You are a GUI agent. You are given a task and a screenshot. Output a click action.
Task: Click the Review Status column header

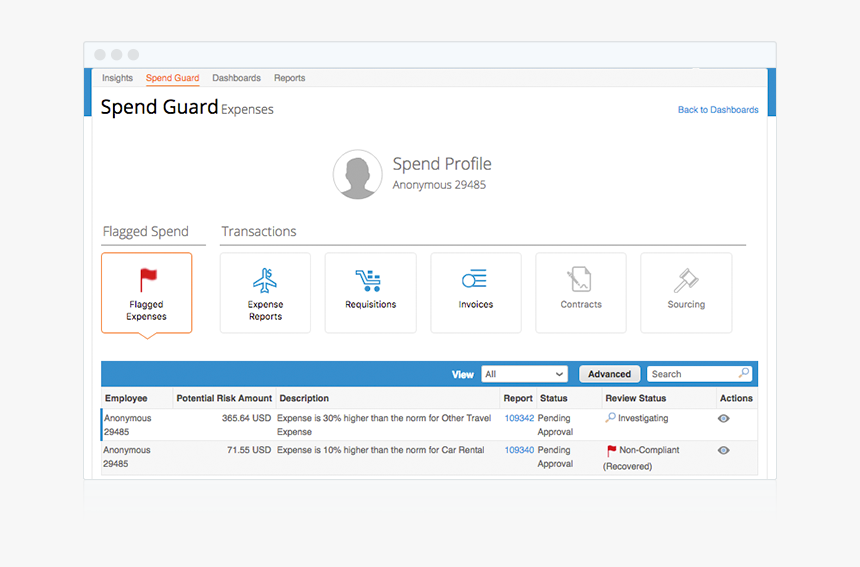636,398
